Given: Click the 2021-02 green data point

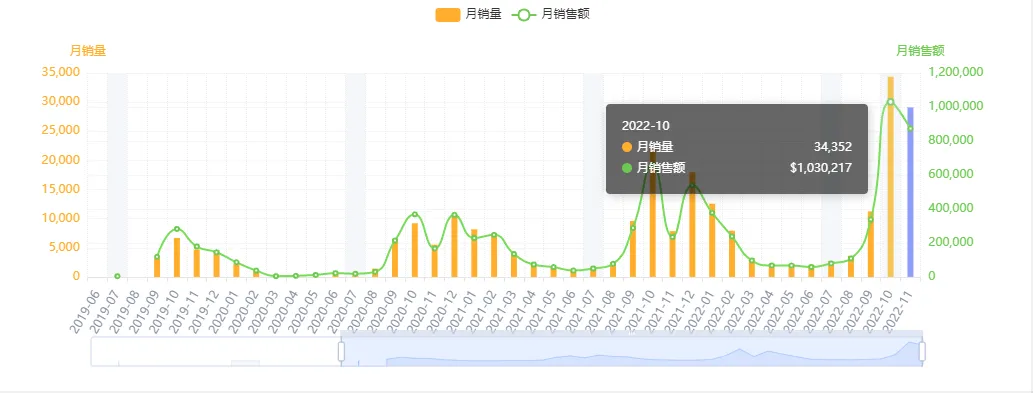Looking at the screenshot, I should click(x=494, y=235).
